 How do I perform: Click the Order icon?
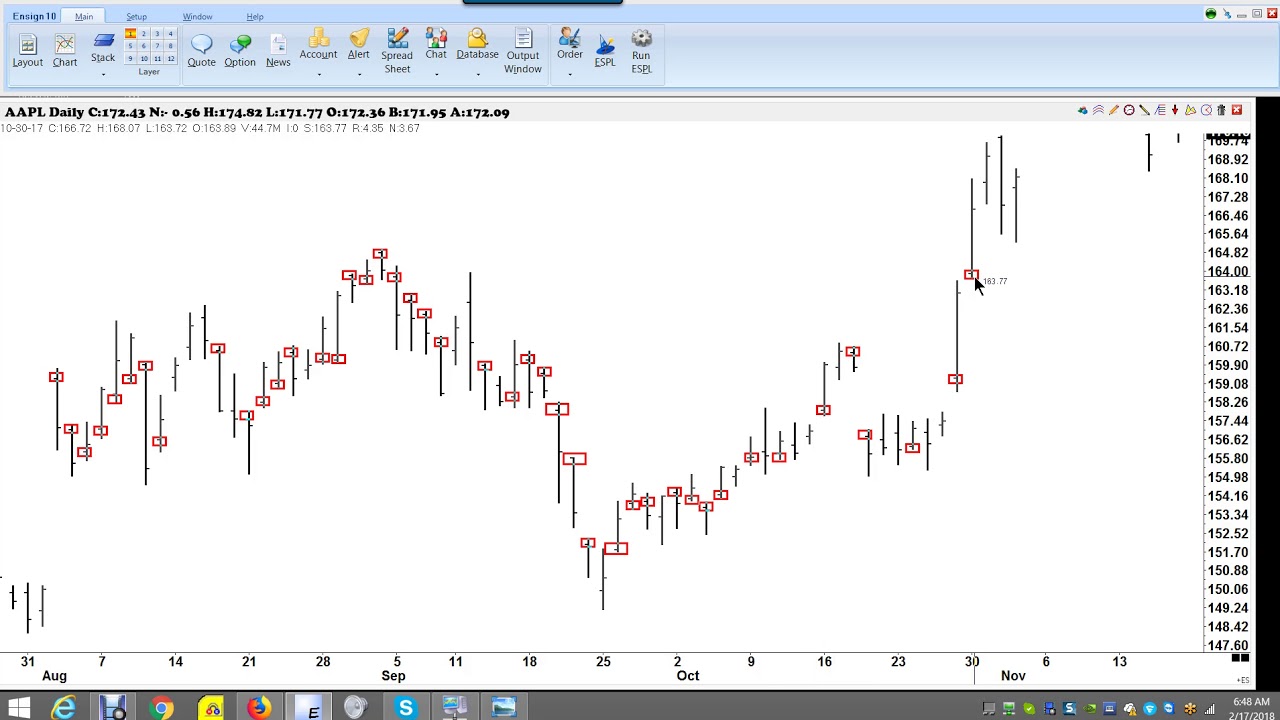tap(570, 38)
